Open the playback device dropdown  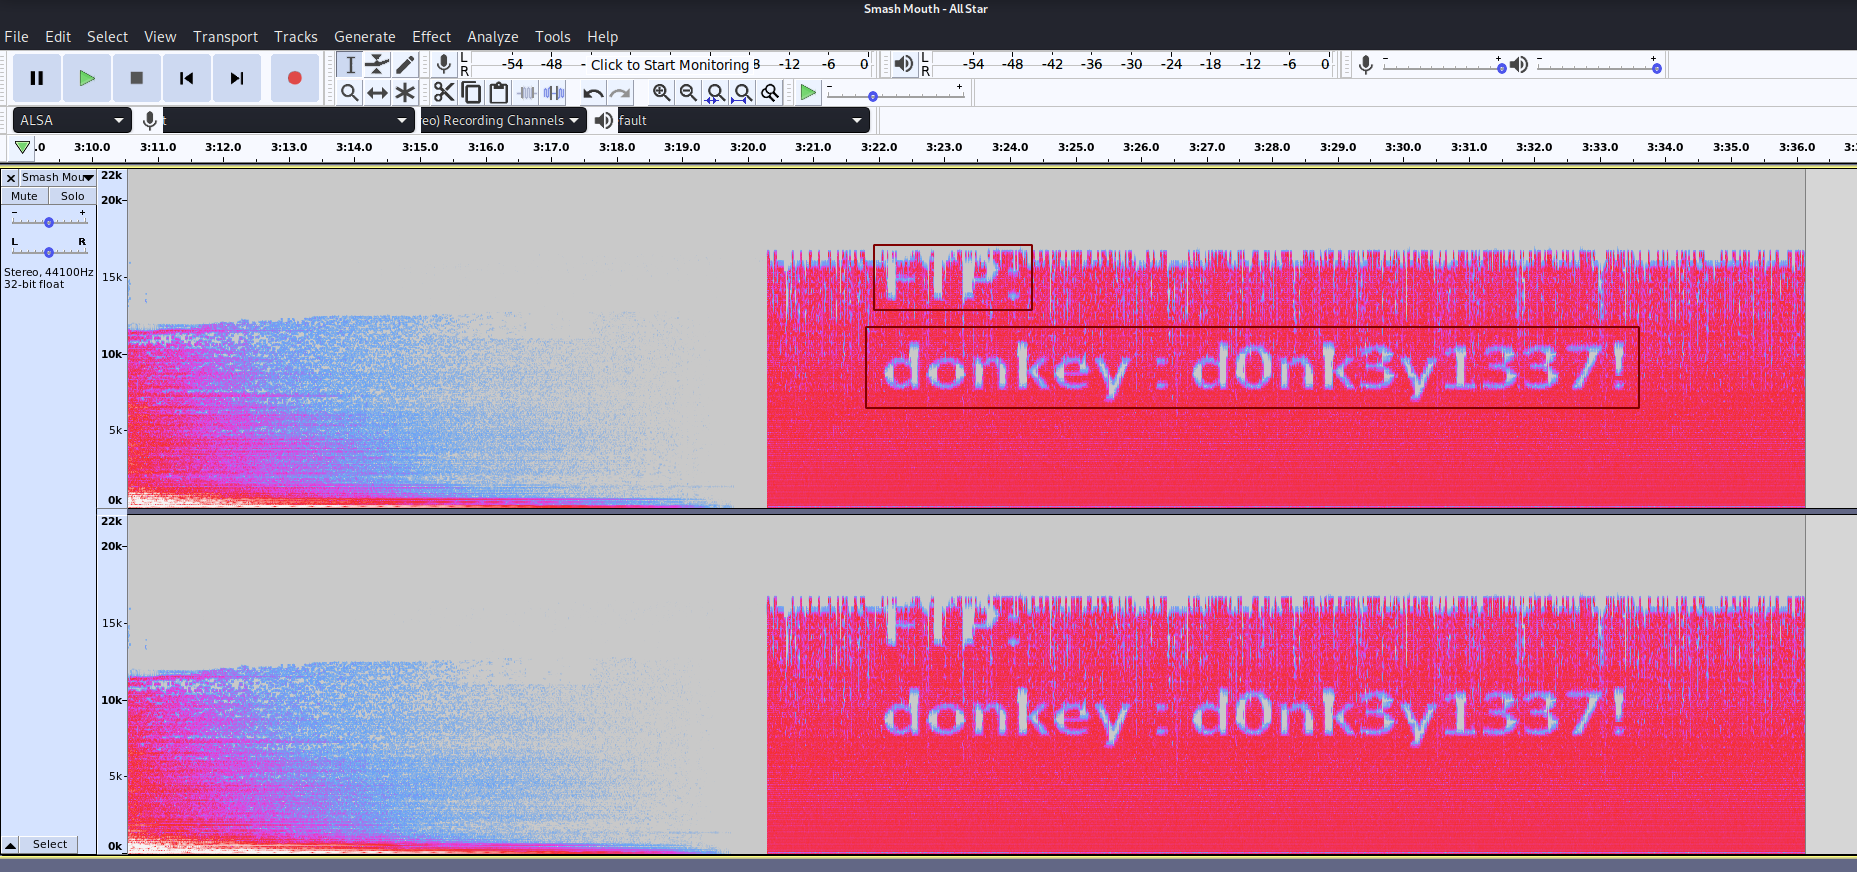click(743, 120)
